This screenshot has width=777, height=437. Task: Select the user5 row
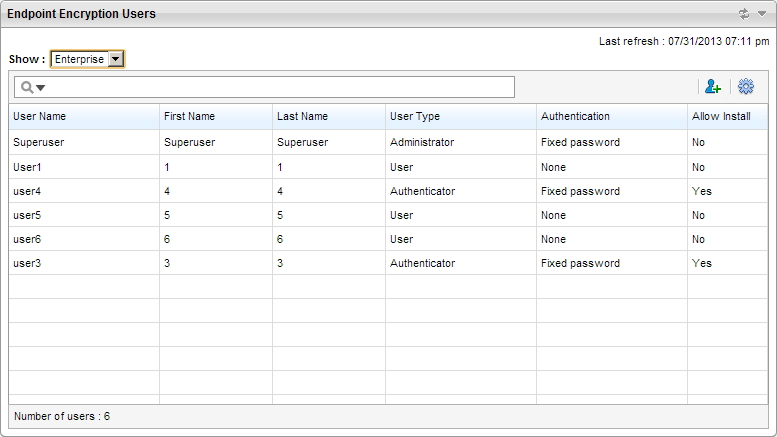pyautogui.click(x=27, y=215)
